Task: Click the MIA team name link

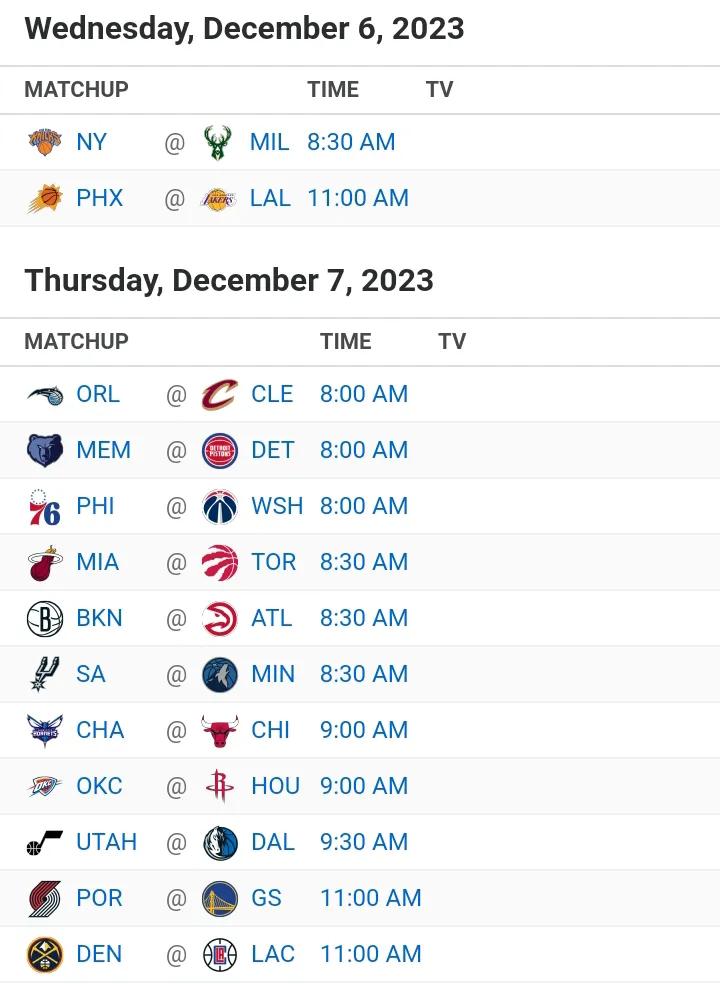Action: (x=97, y=562)
